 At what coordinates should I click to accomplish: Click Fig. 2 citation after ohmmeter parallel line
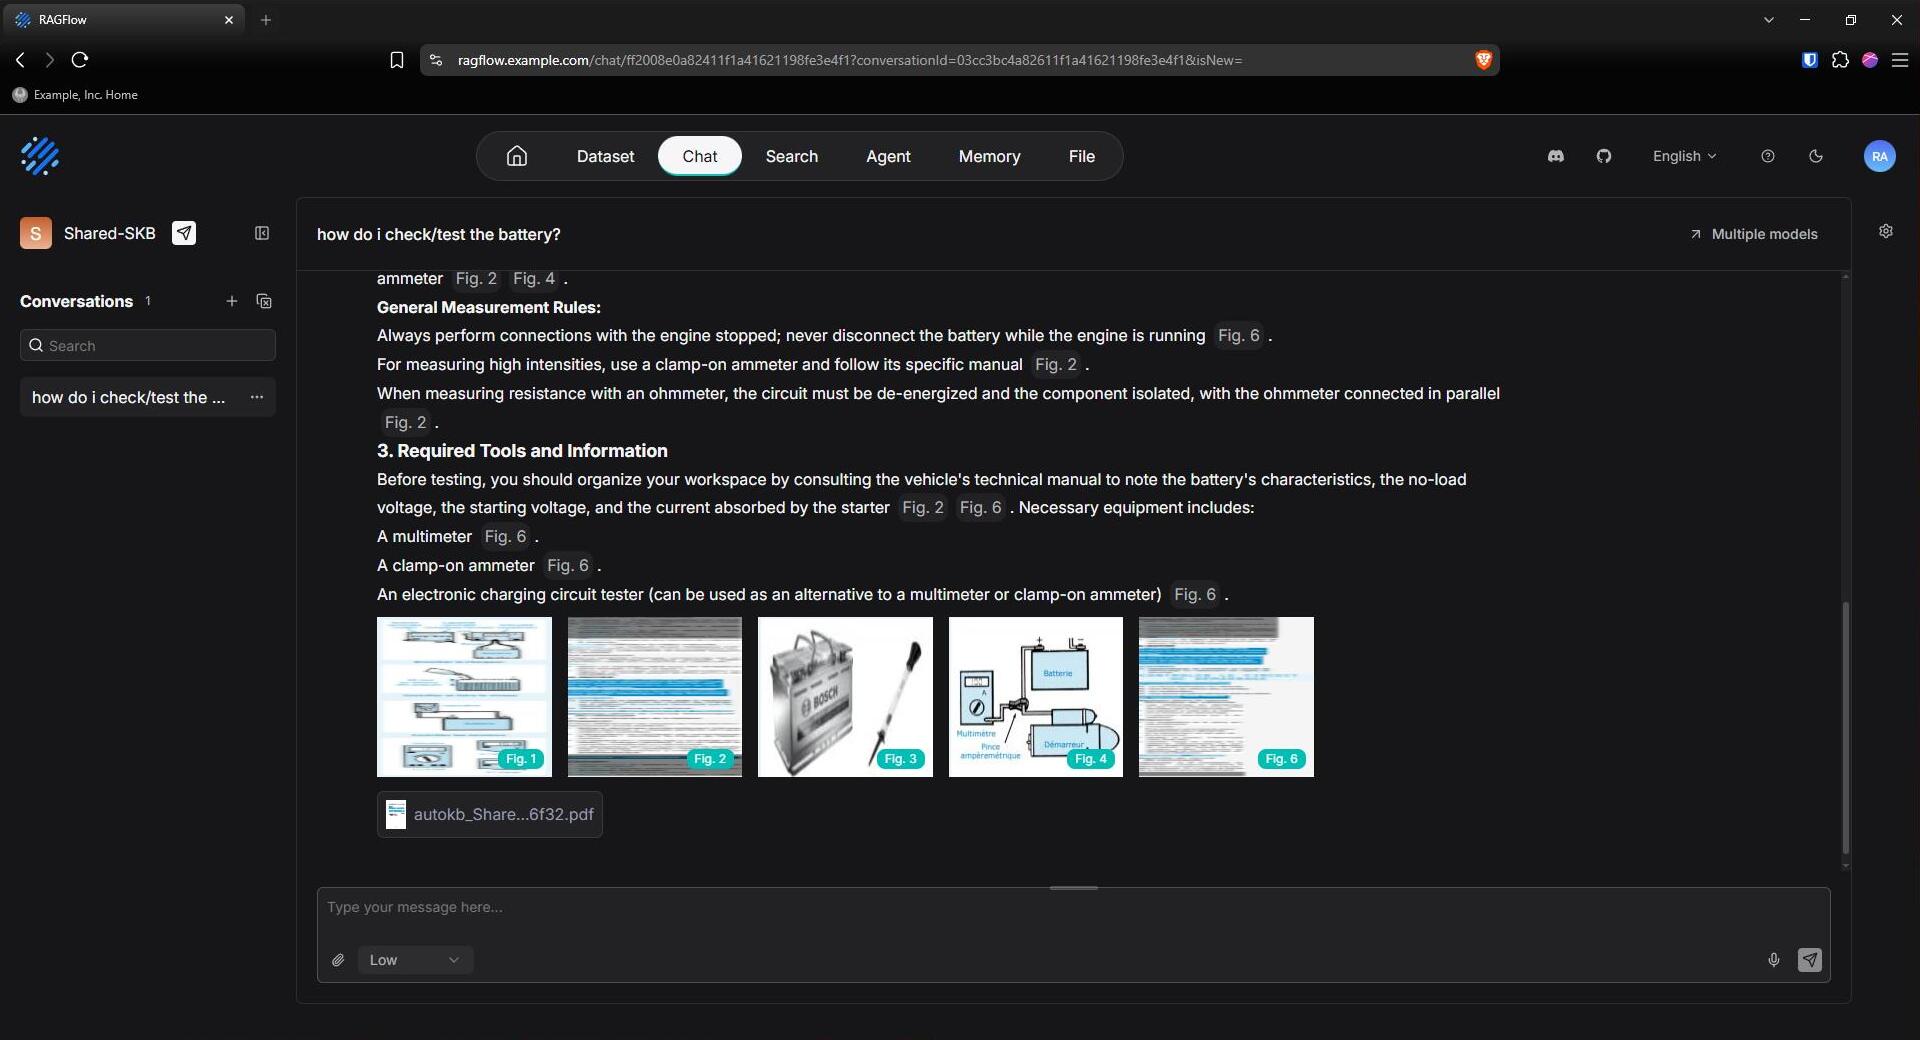406,423
